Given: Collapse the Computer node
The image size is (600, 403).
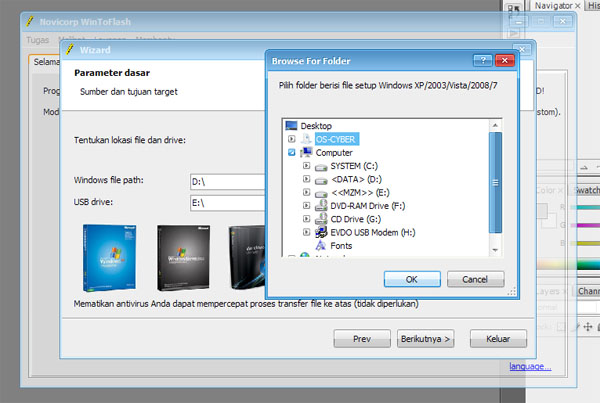Looking at the screenshot, I should pyautogui.click(x=292, y=152).
